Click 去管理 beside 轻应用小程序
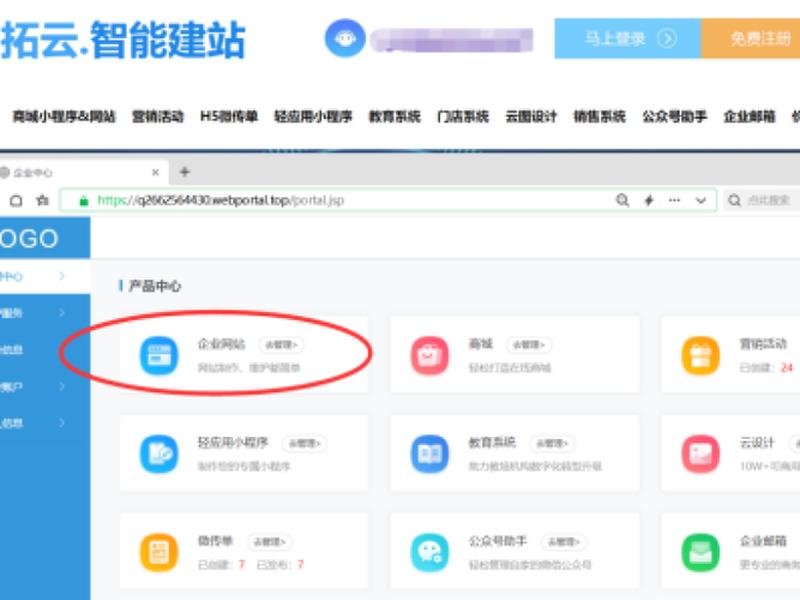The width and height of the screenshot is (800, 600). (305, 443)
